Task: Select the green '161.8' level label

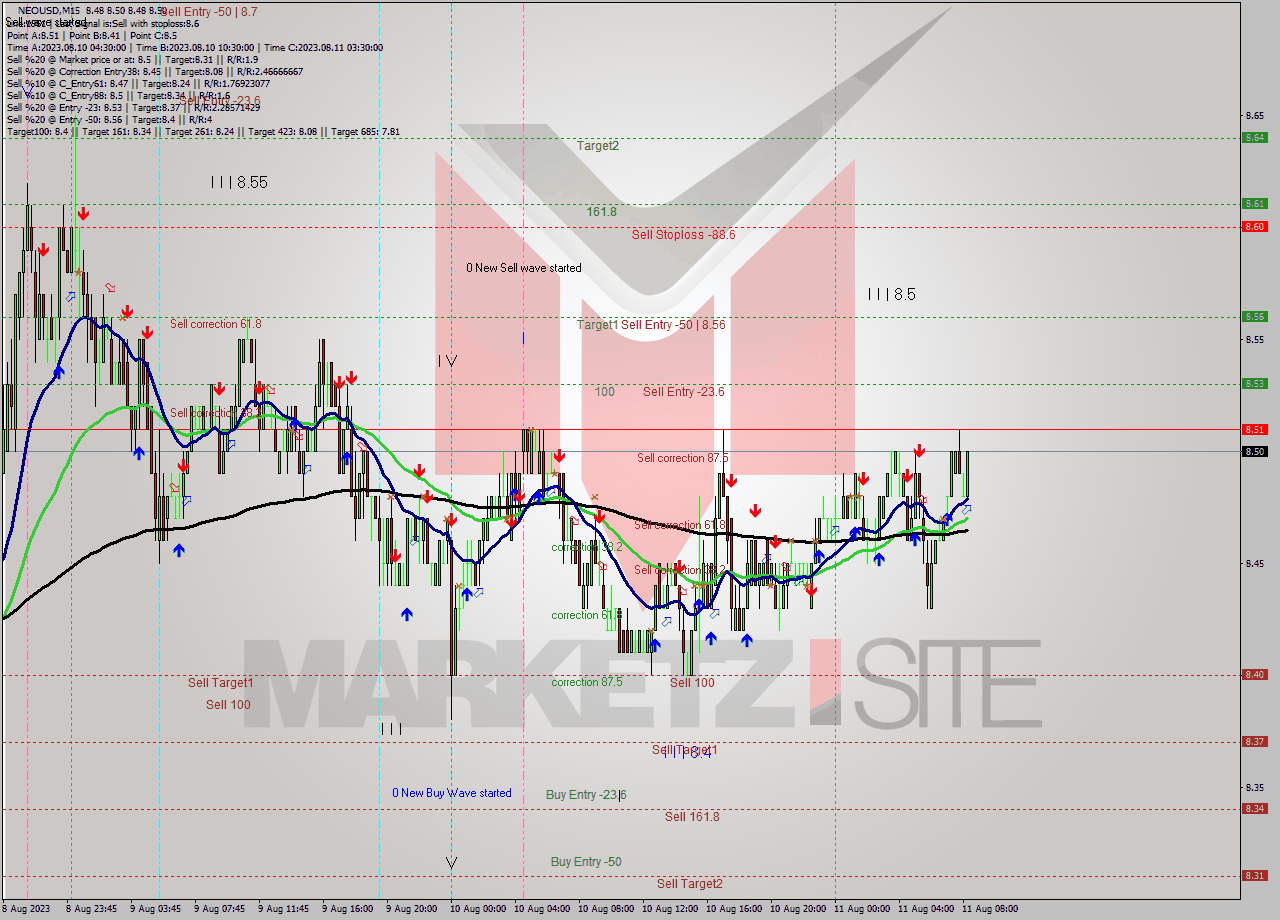Action: coord(601,212)
